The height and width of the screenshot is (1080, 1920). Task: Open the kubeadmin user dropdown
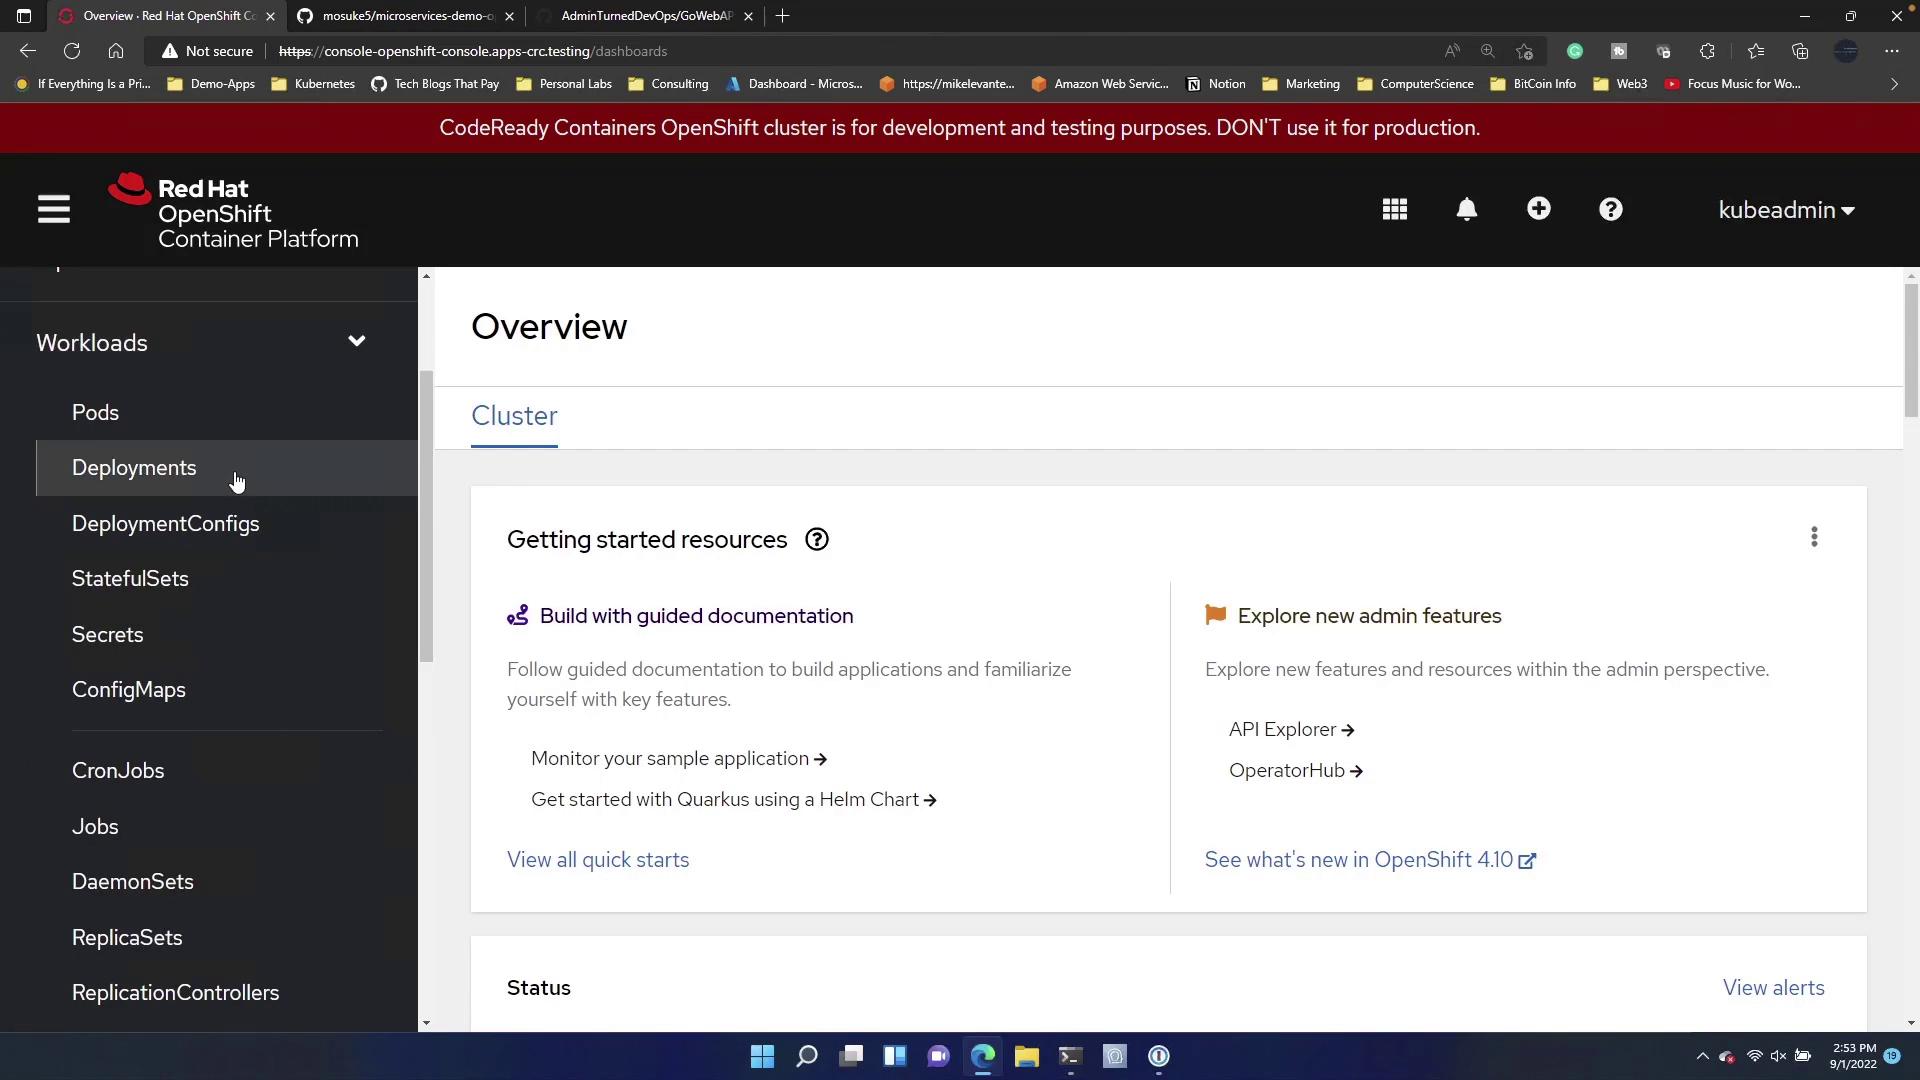coord(1786,210)
